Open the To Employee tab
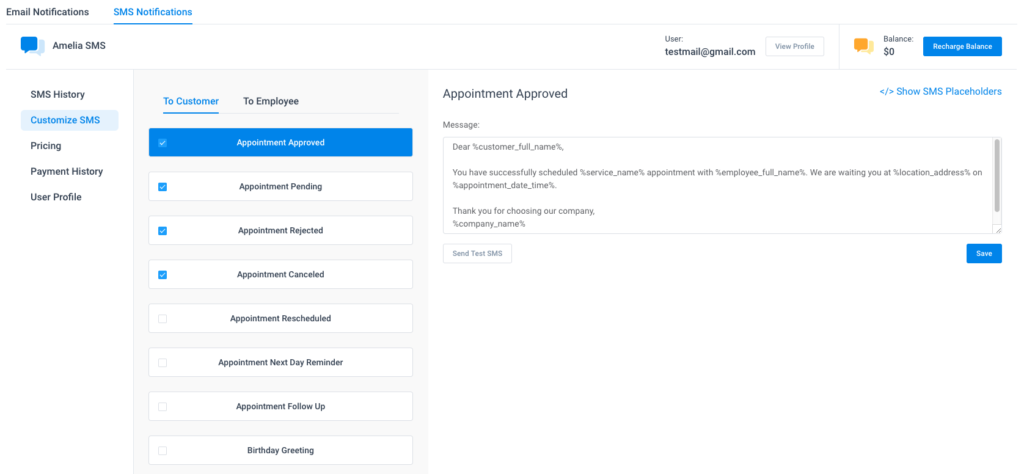Image resolution: width=1024 pixels, height=474 pixels. point(271,101)
